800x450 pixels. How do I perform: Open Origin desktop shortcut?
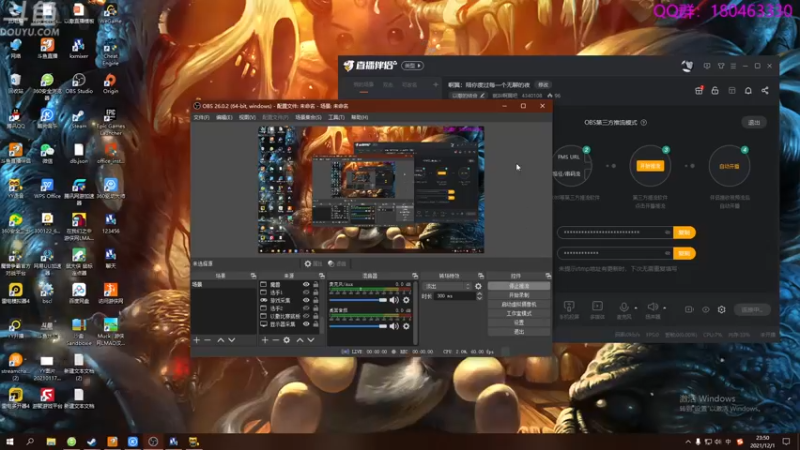(x=110, y=84)
